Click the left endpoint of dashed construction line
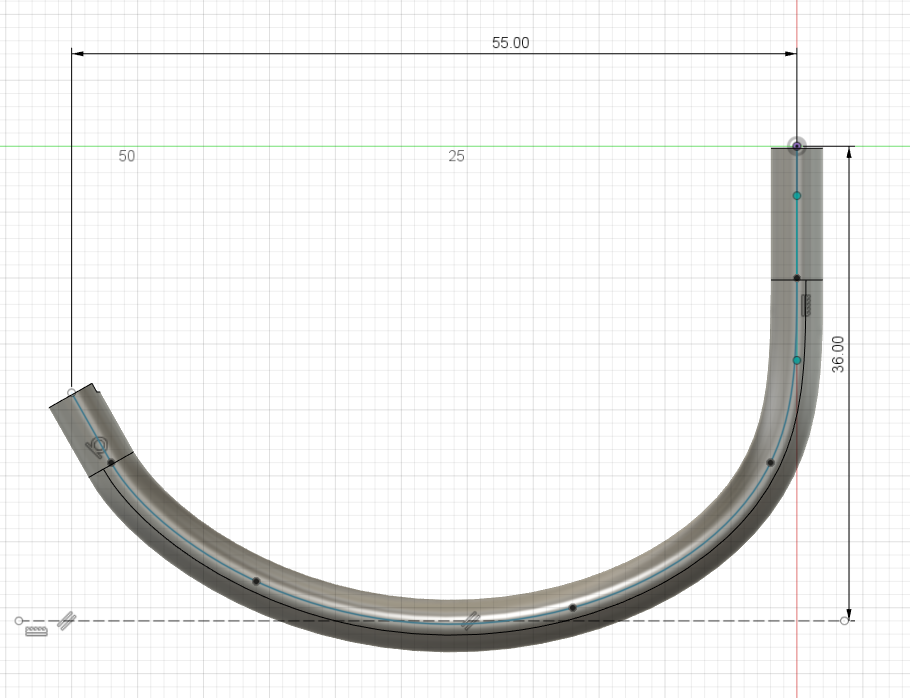 (19, 621)
